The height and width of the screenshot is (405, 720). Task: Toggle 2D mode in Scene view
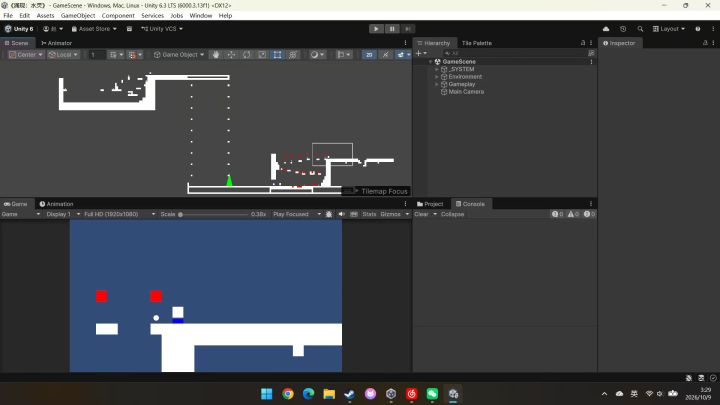point(369,55)
